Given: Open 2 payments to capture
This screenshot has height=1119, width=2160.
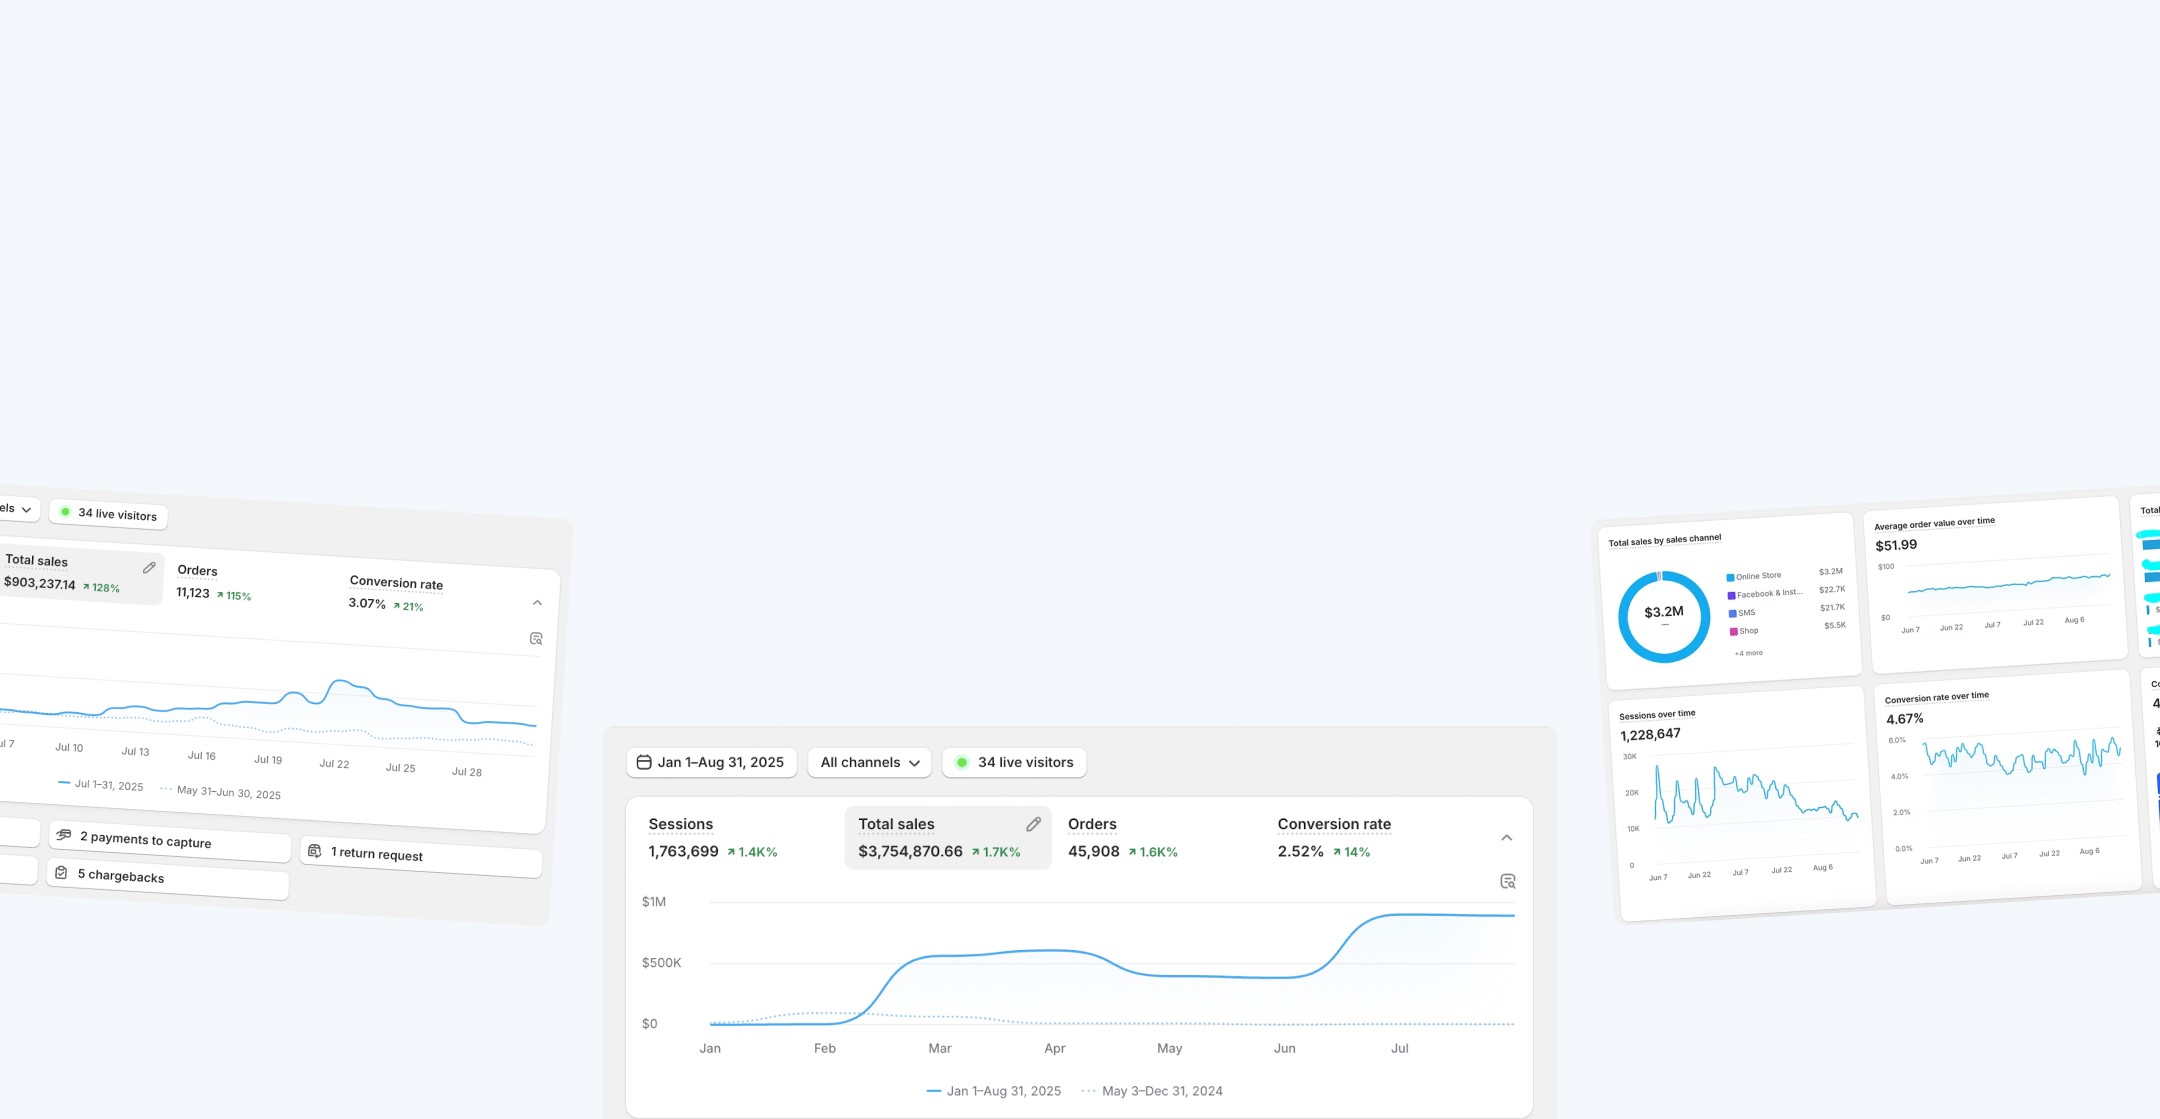Looking at the screenshot, I should (x=145, y=840).
